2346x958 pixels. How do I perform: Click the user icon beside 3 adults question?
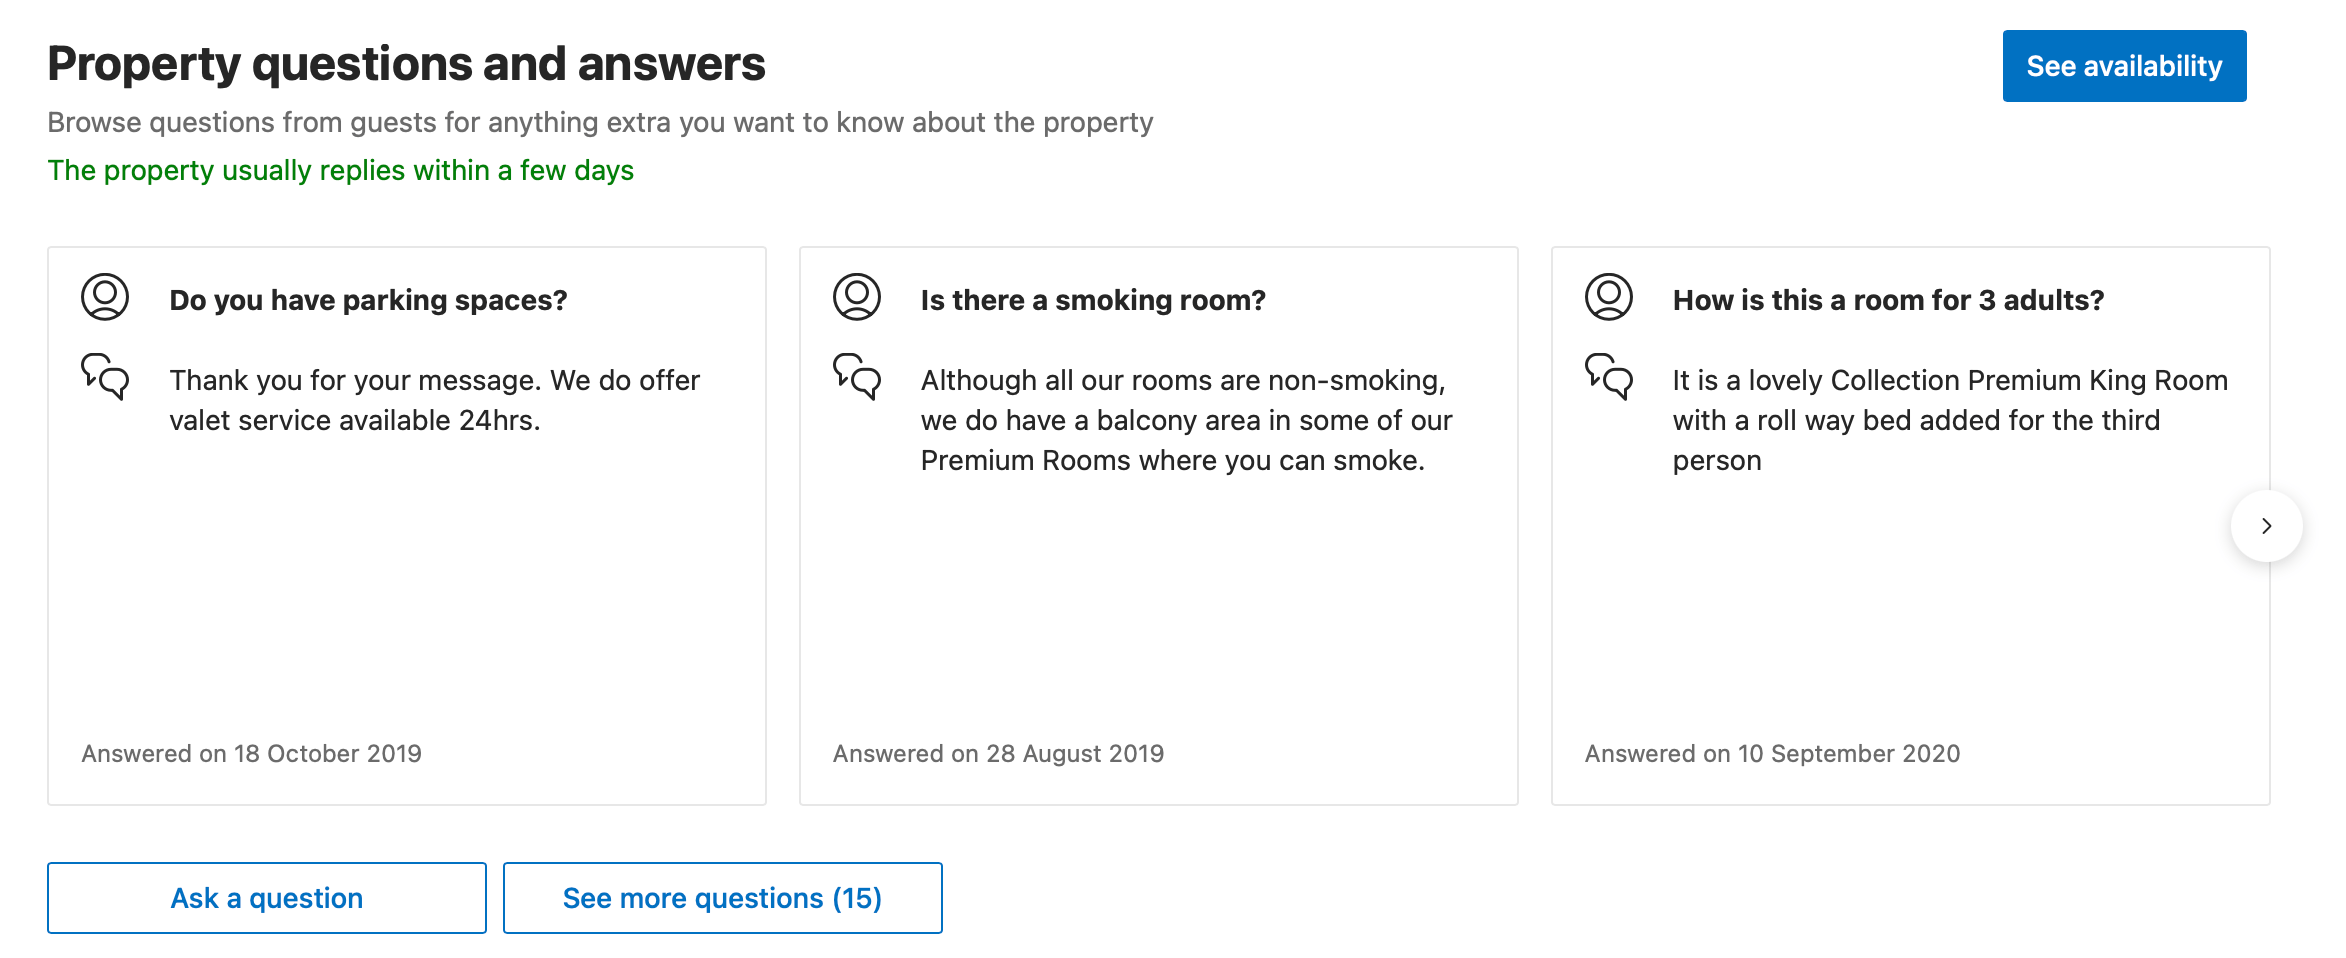[1608, 297]
